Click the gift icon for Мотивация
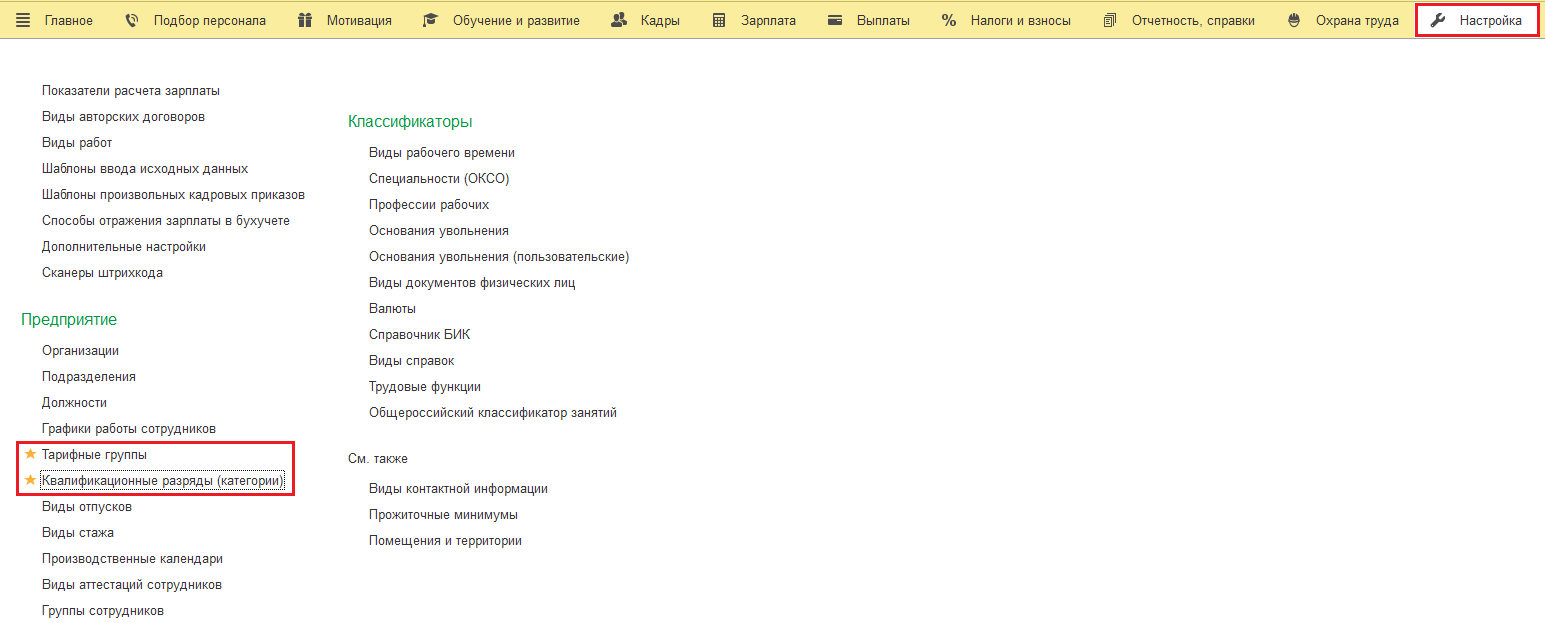1545x623 pixels. pos(305,20)
